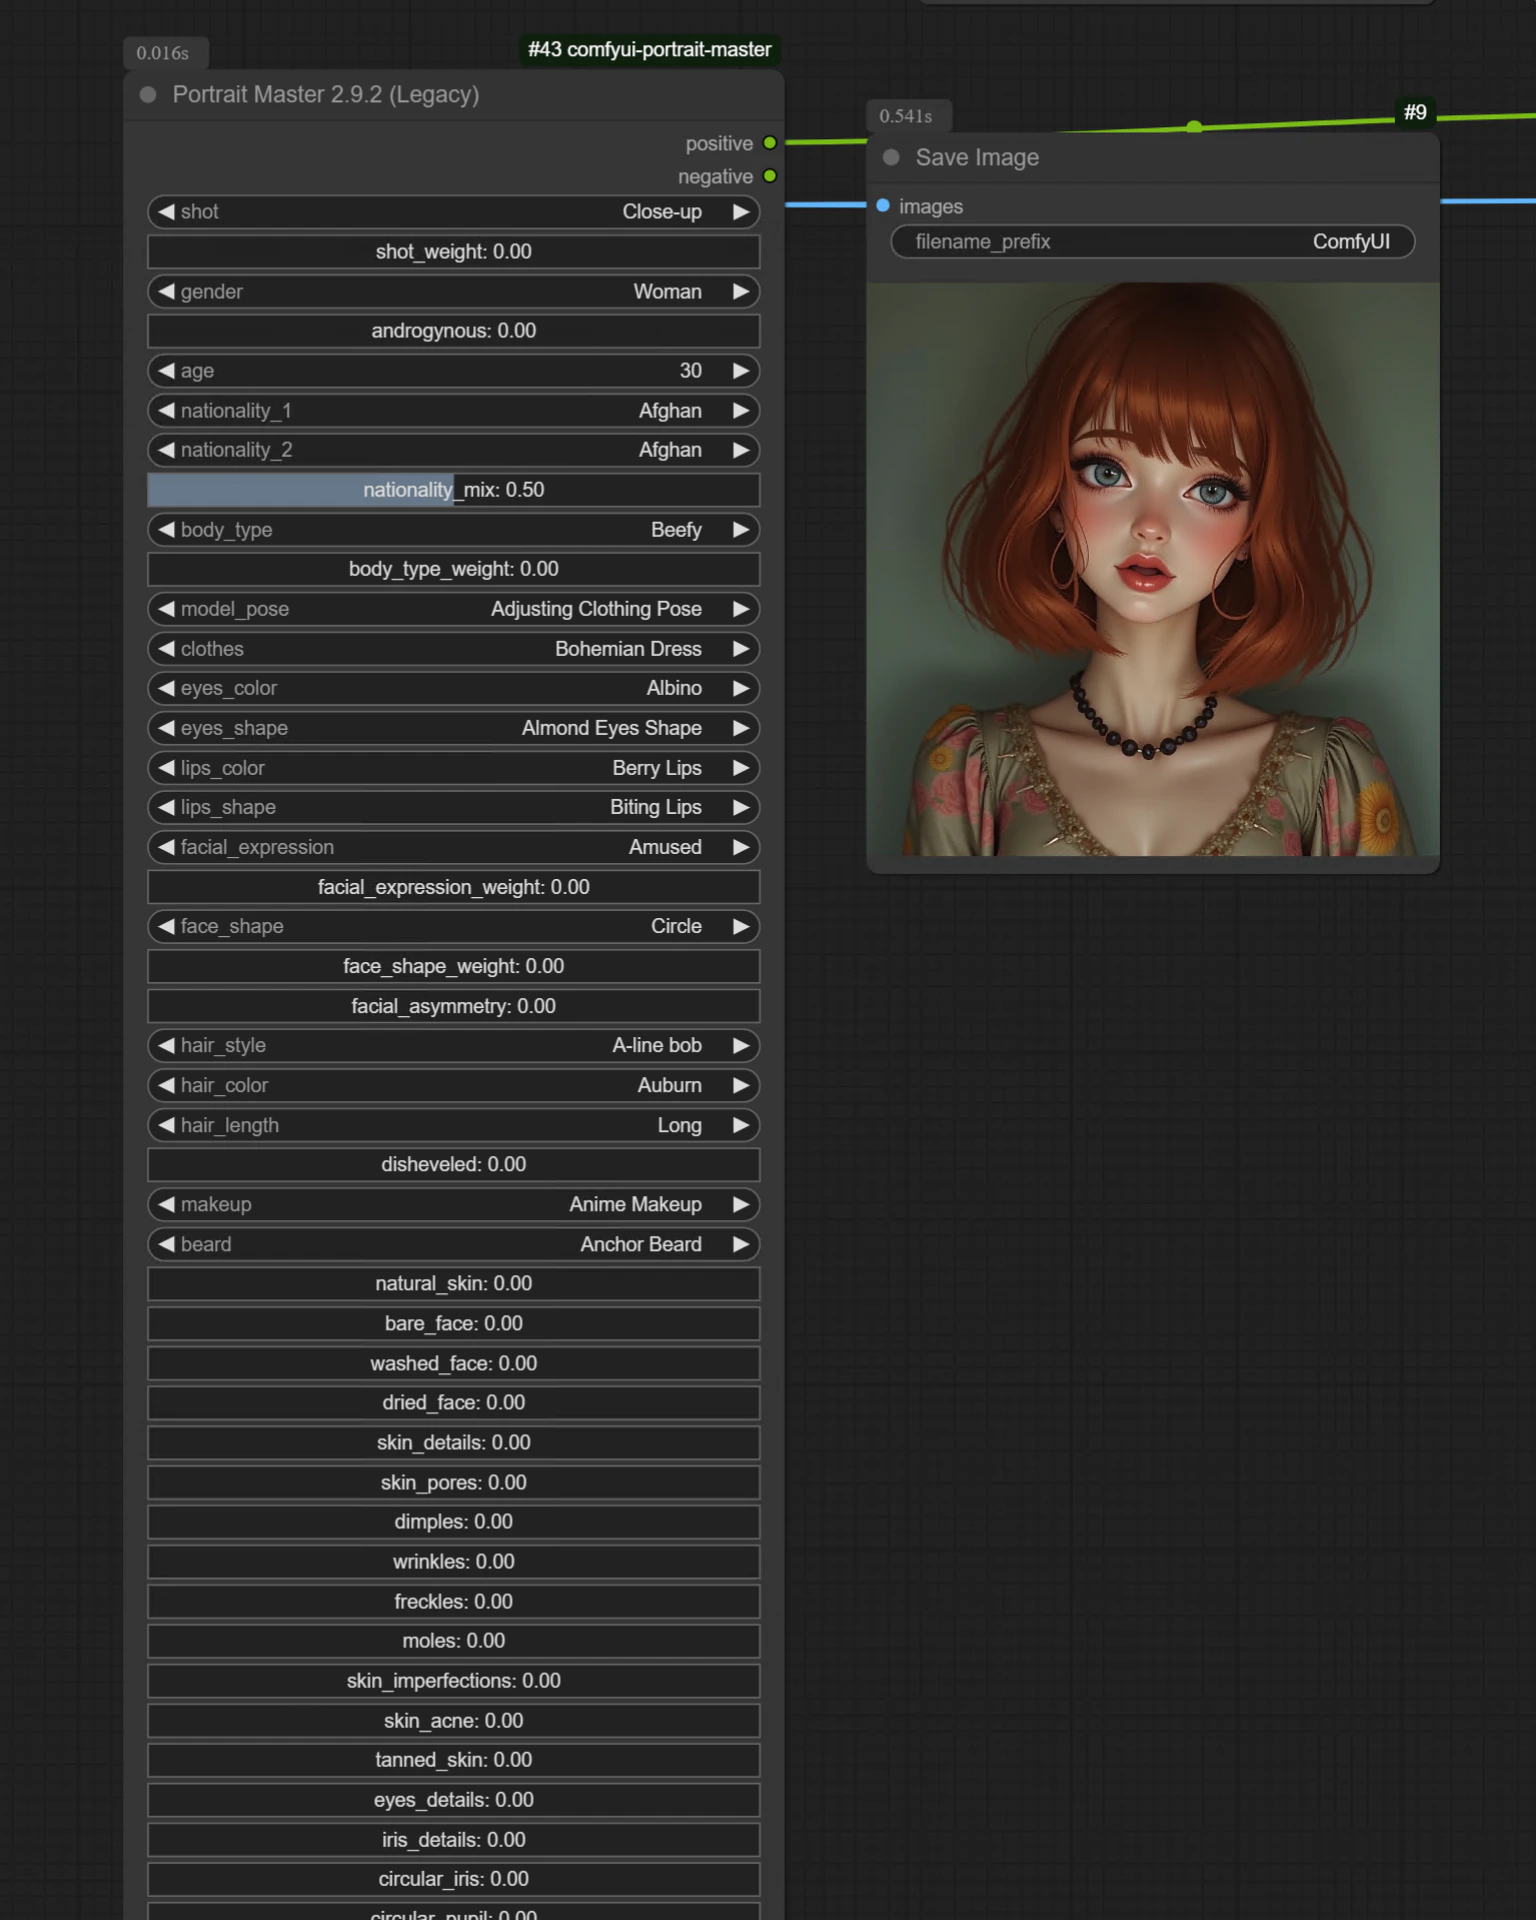Increase age with right arrow
Screen dimensions: 1536x1920
click(x=741, y=371)
